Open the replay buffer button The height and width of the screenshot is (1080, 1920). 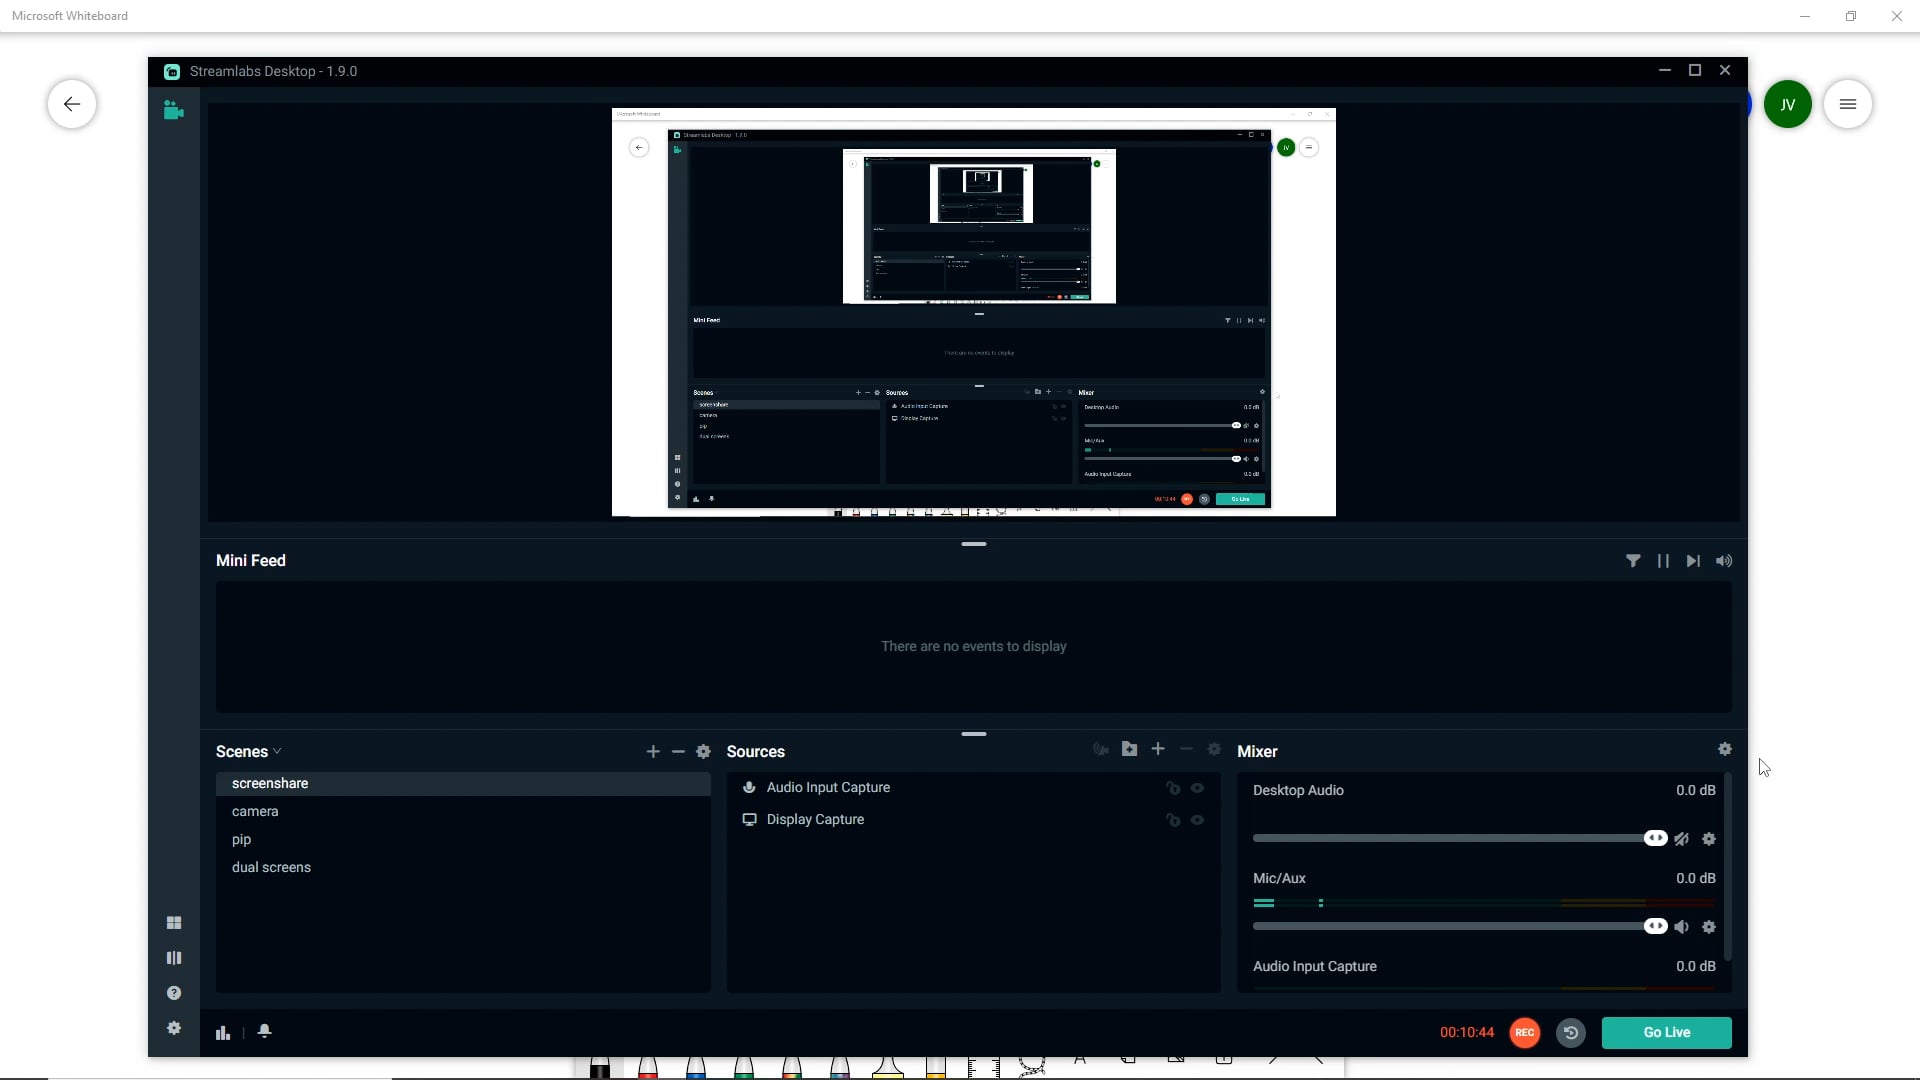coord(1571,1033)
